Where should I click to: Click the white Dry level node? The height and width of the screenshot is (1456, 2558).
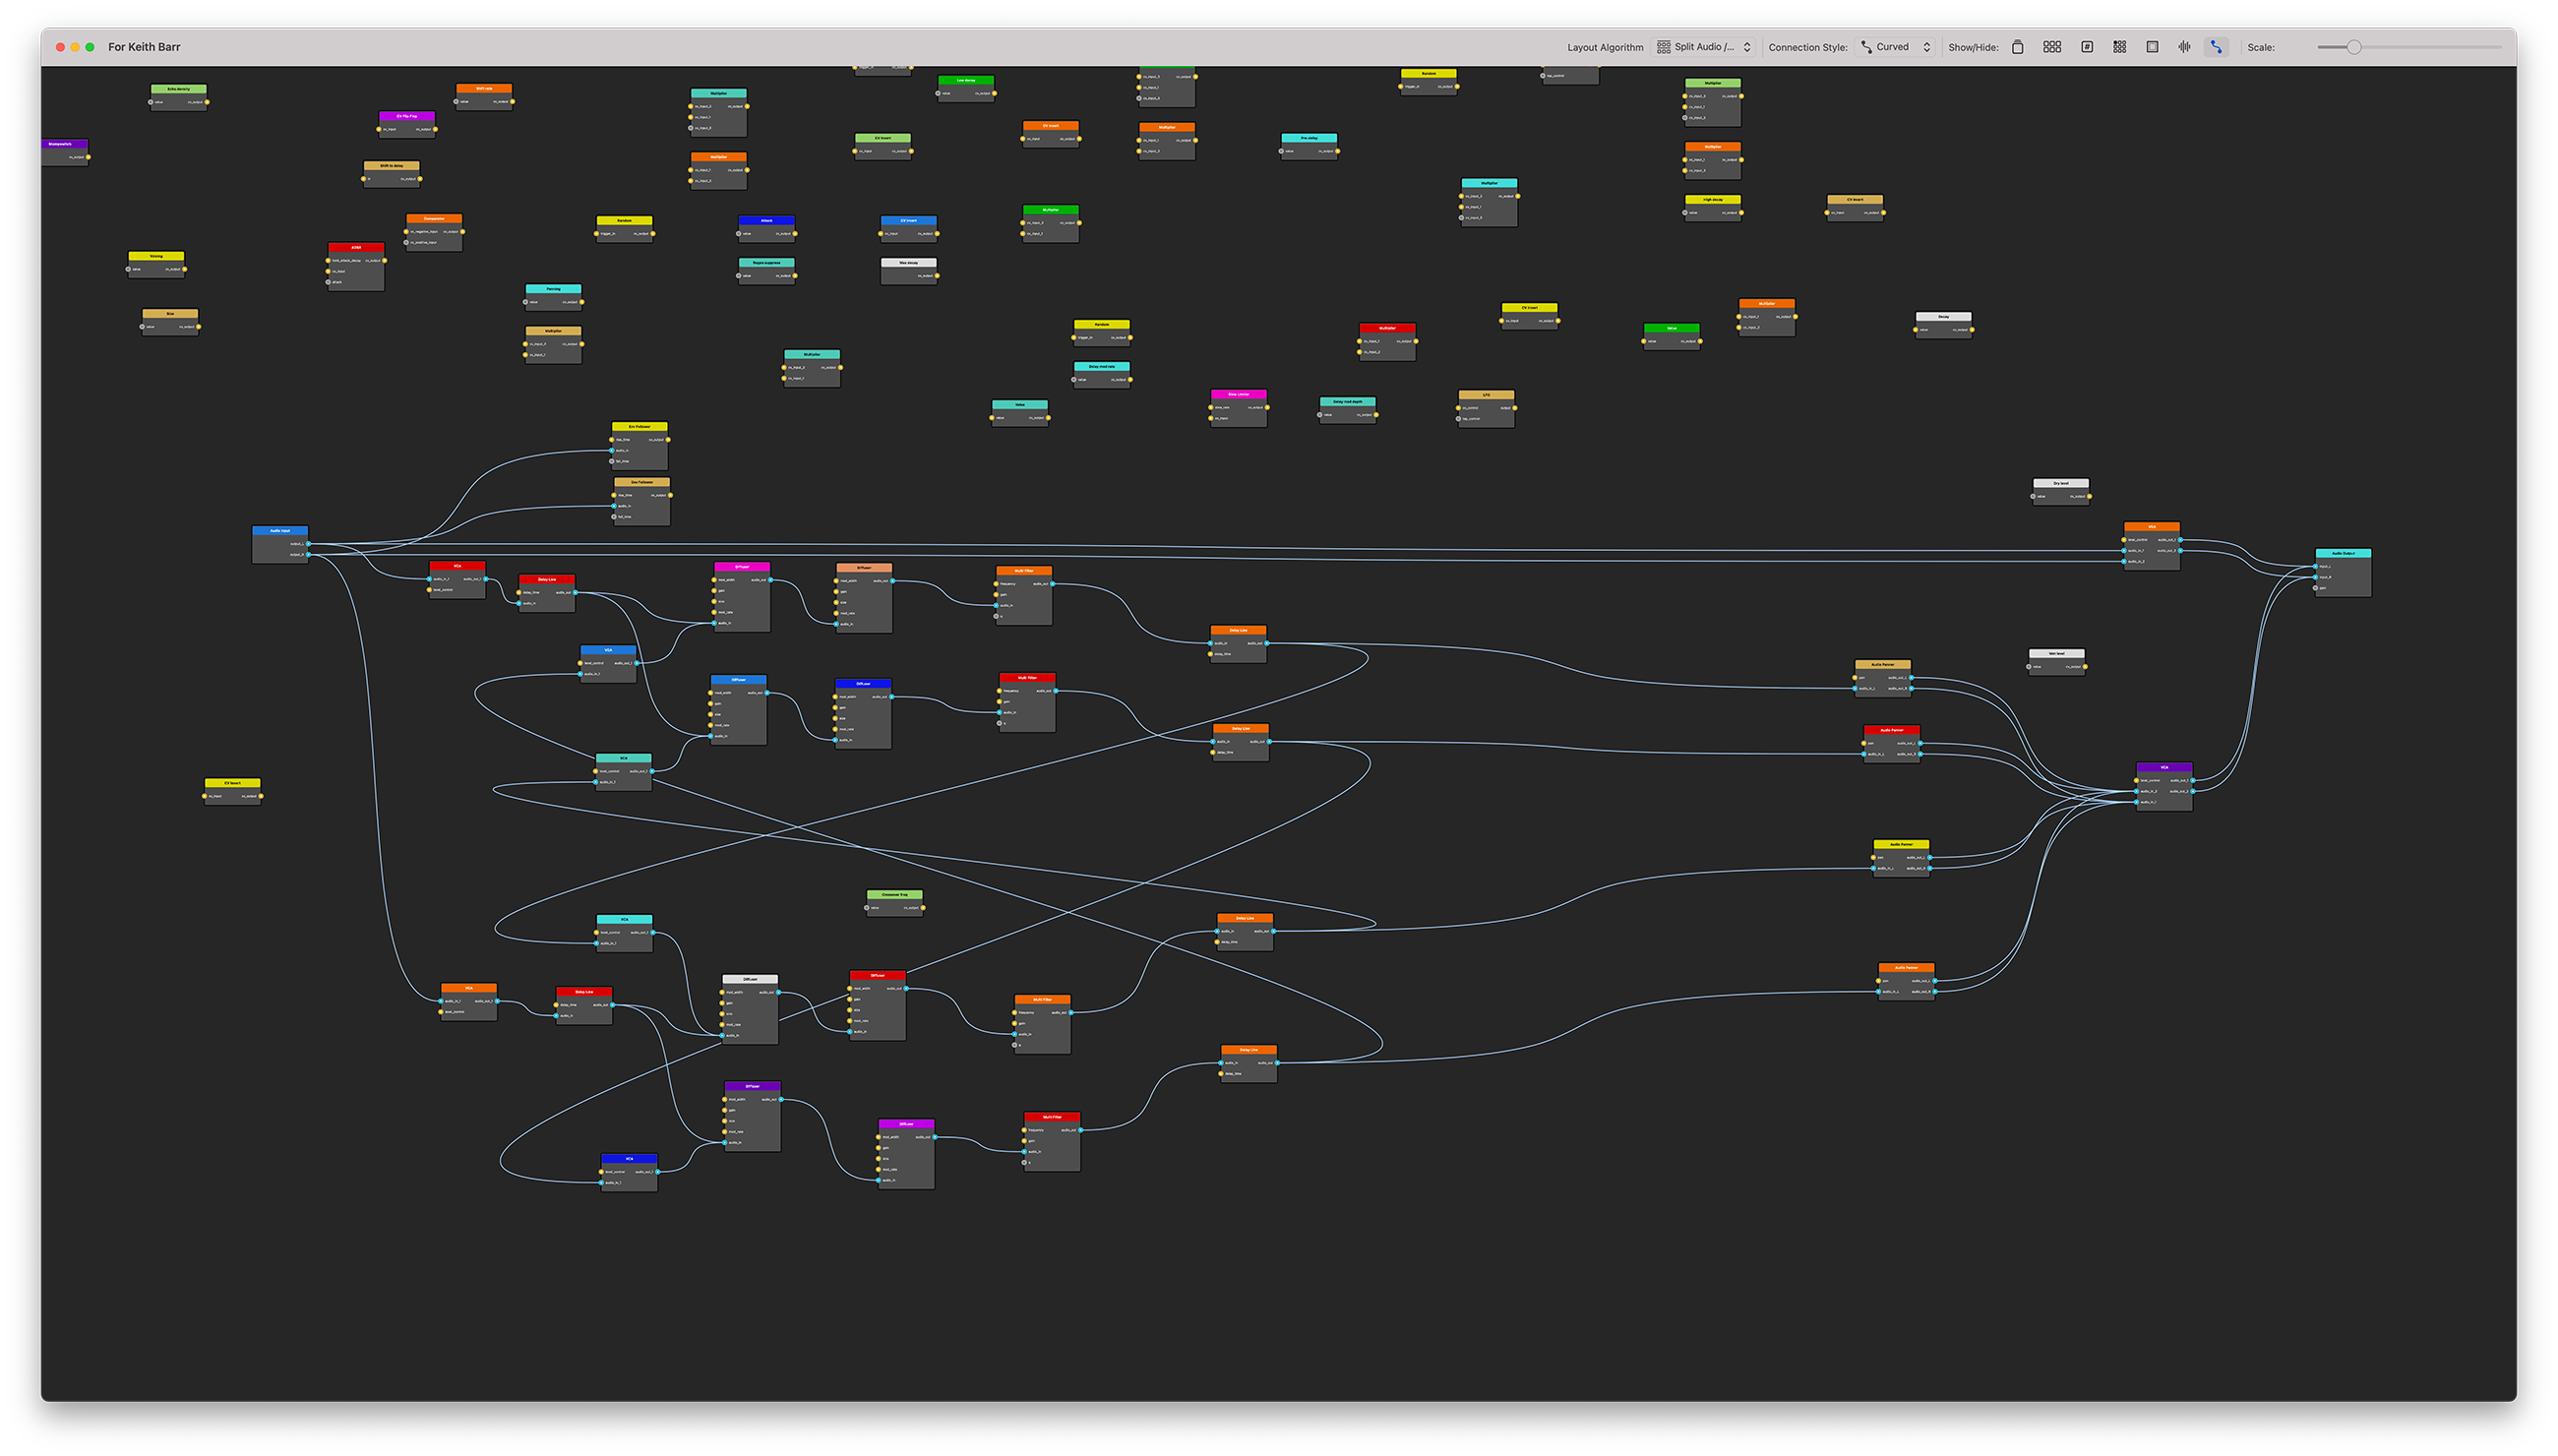pyautogui.click(x=2061, y=483)
